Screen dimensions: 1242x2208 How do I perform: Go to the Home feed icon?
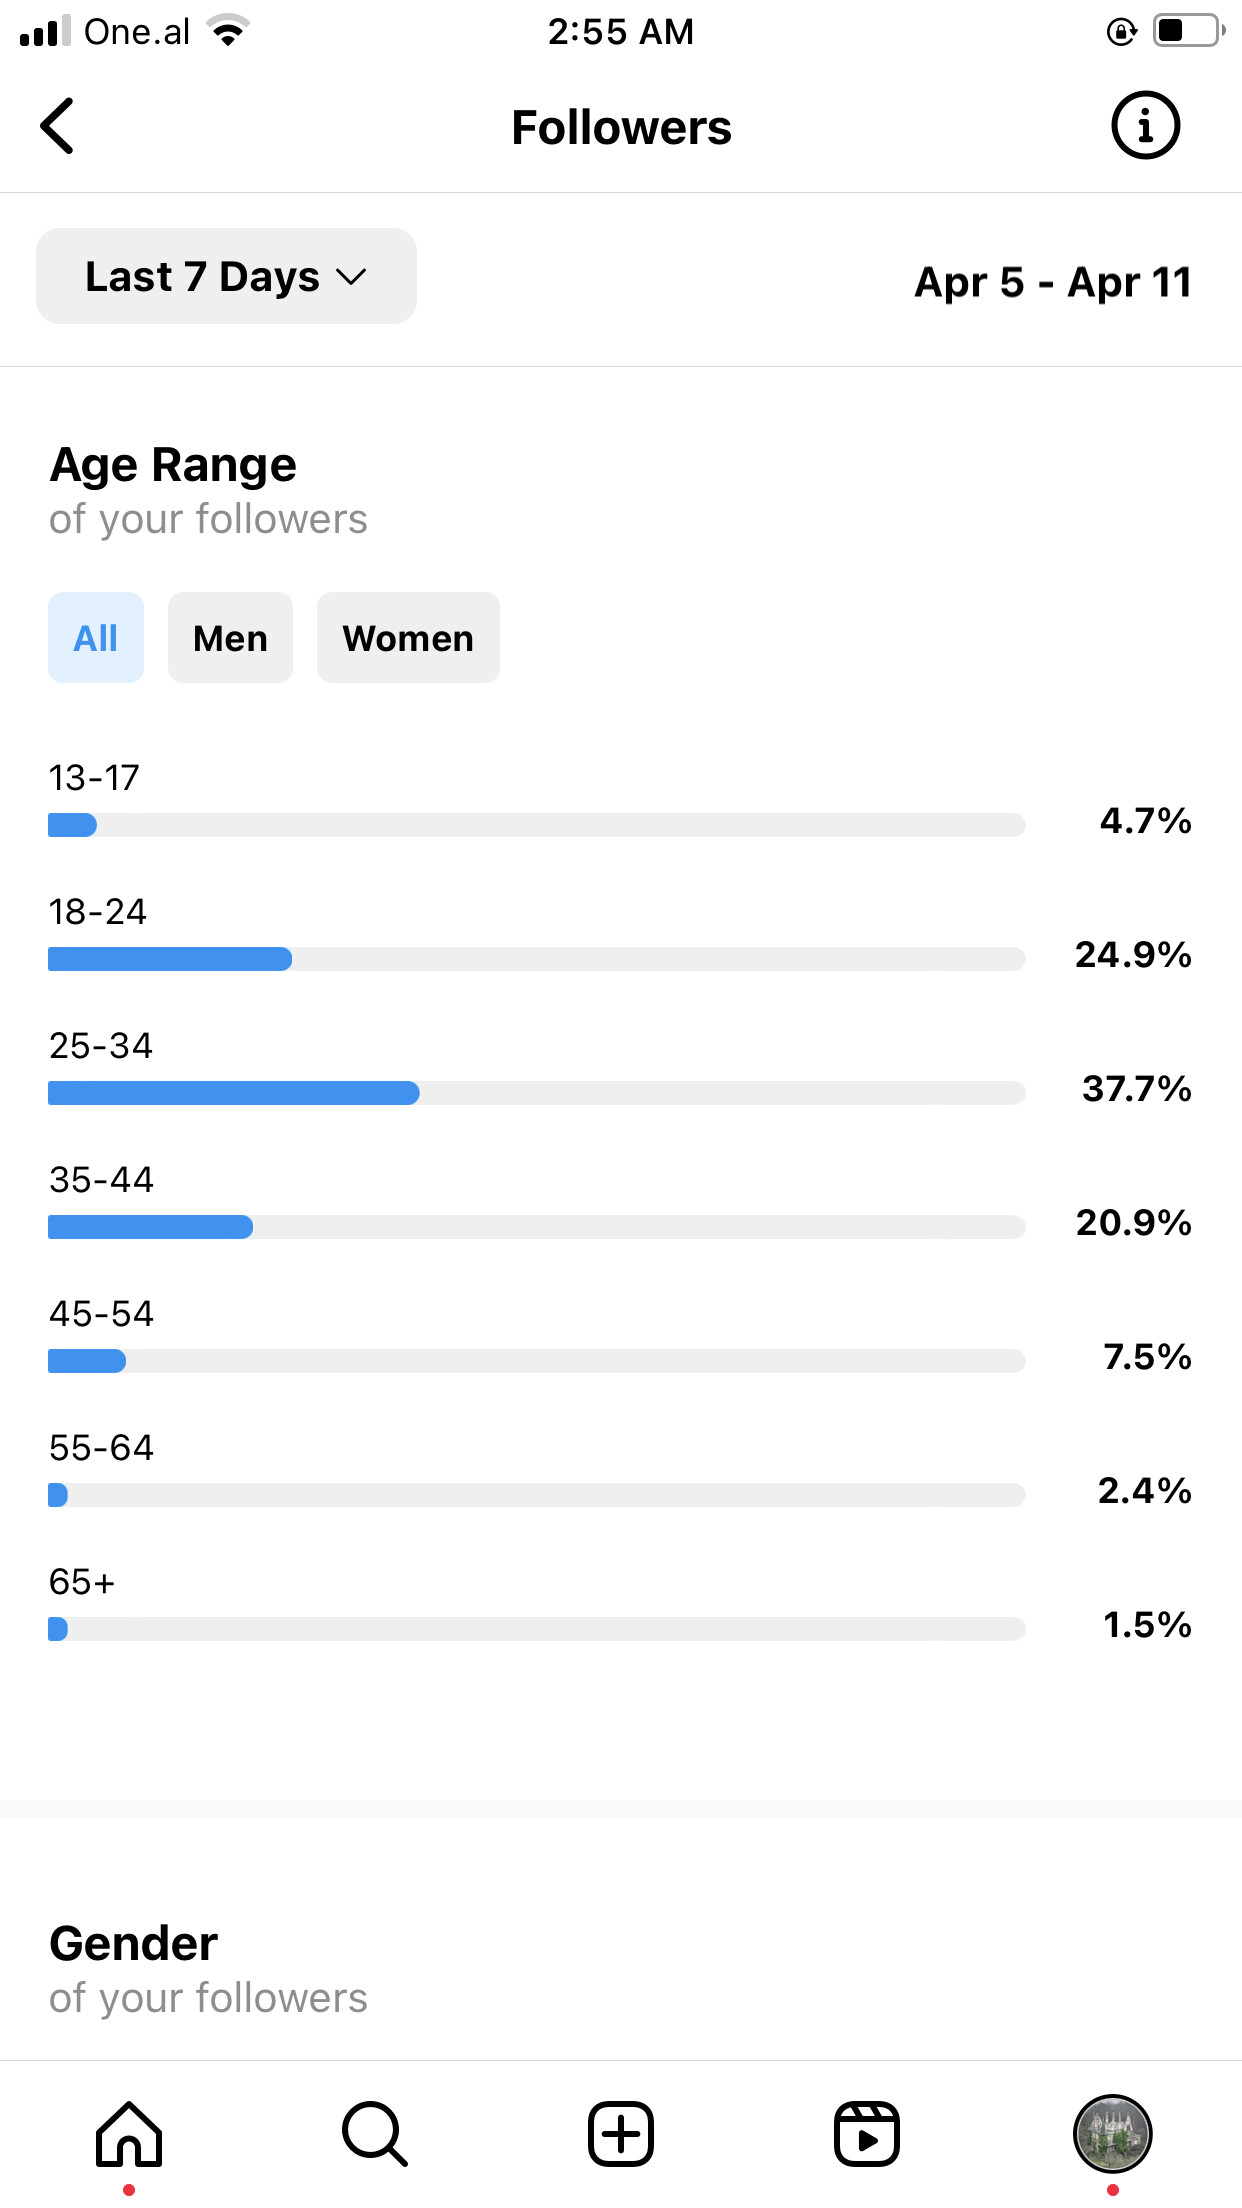[x=129, y=2134]
